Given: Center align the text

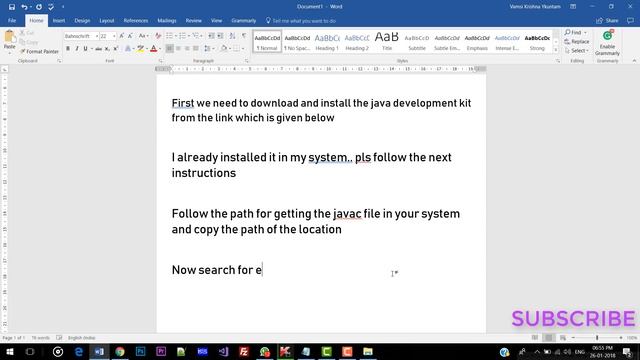Looking at the screenshot, I should [178, 49].
